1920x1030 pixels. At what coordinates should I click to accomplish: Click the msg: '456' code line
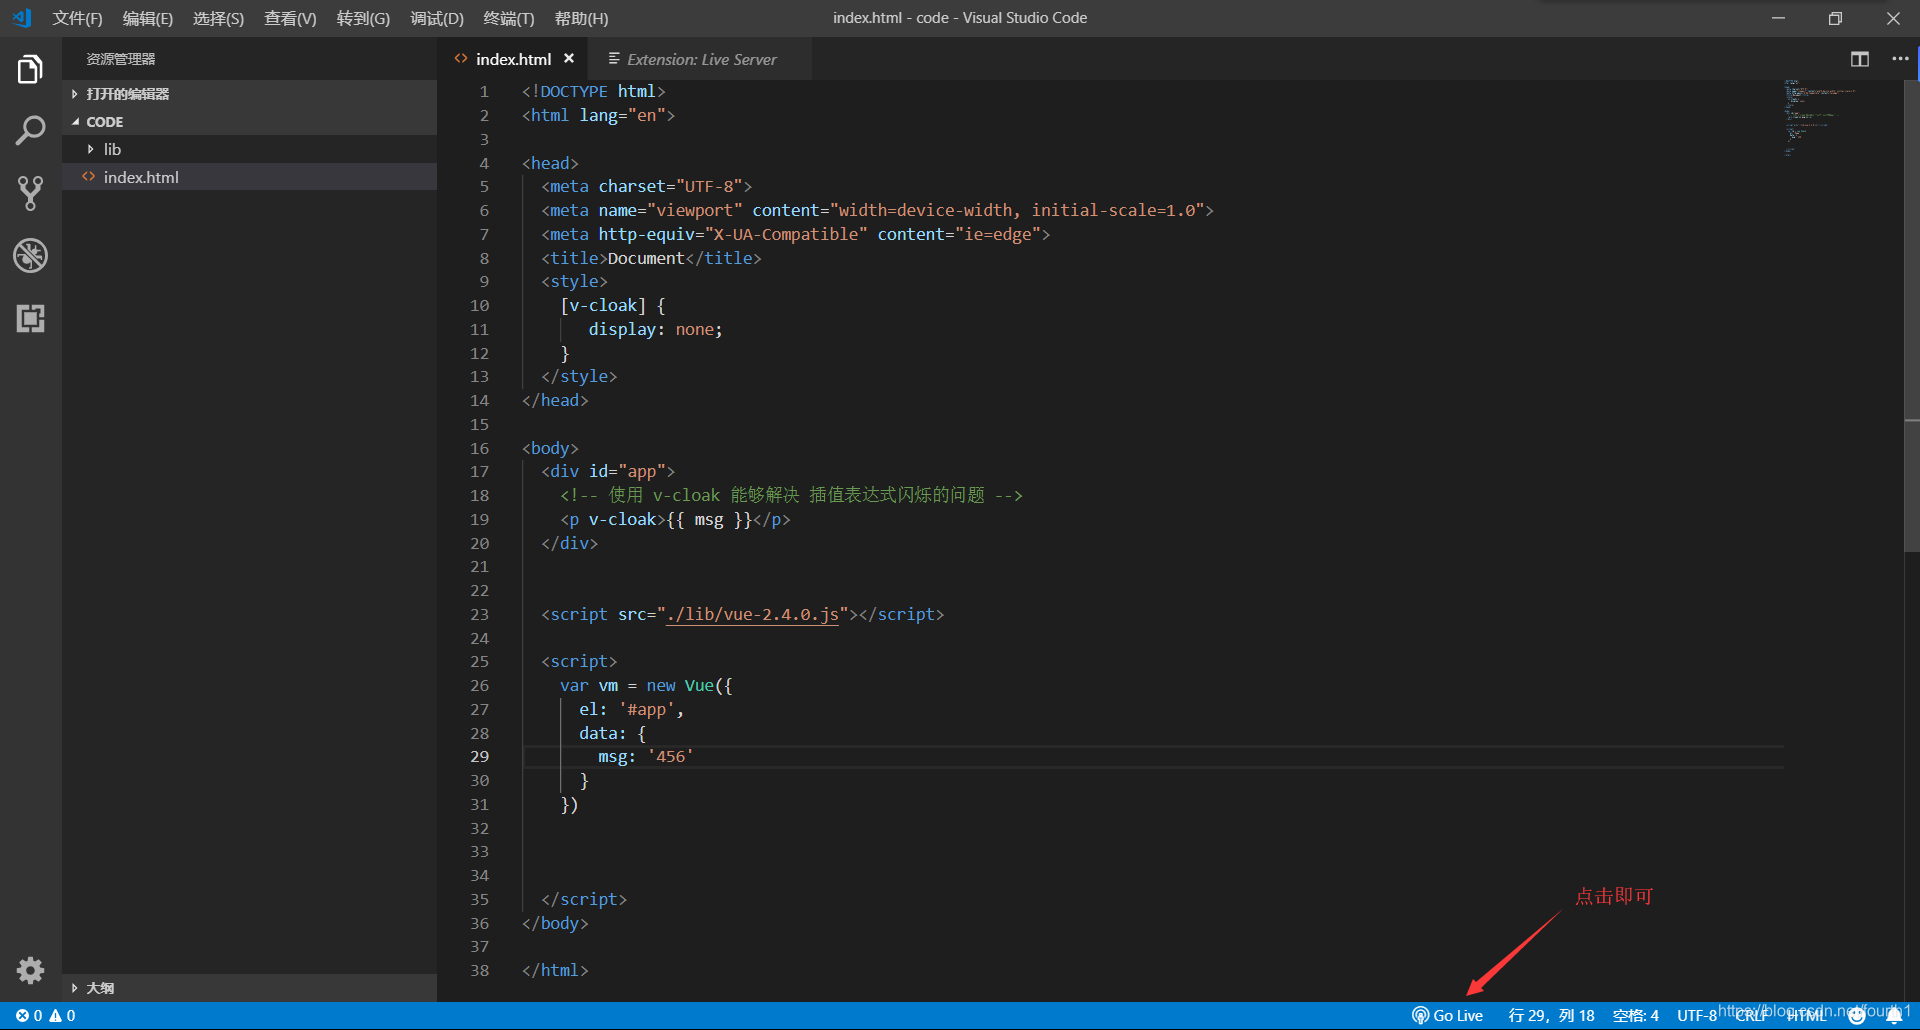click(x=646, y=757)
